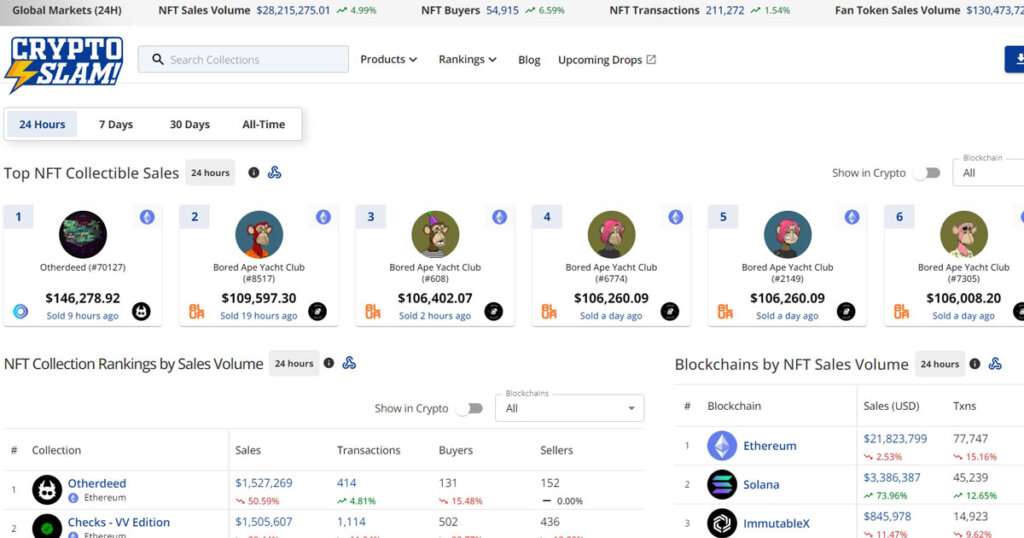
Task: Toggle Show in Crypto for Collection Rankings
Action: [x=470, y=409]
